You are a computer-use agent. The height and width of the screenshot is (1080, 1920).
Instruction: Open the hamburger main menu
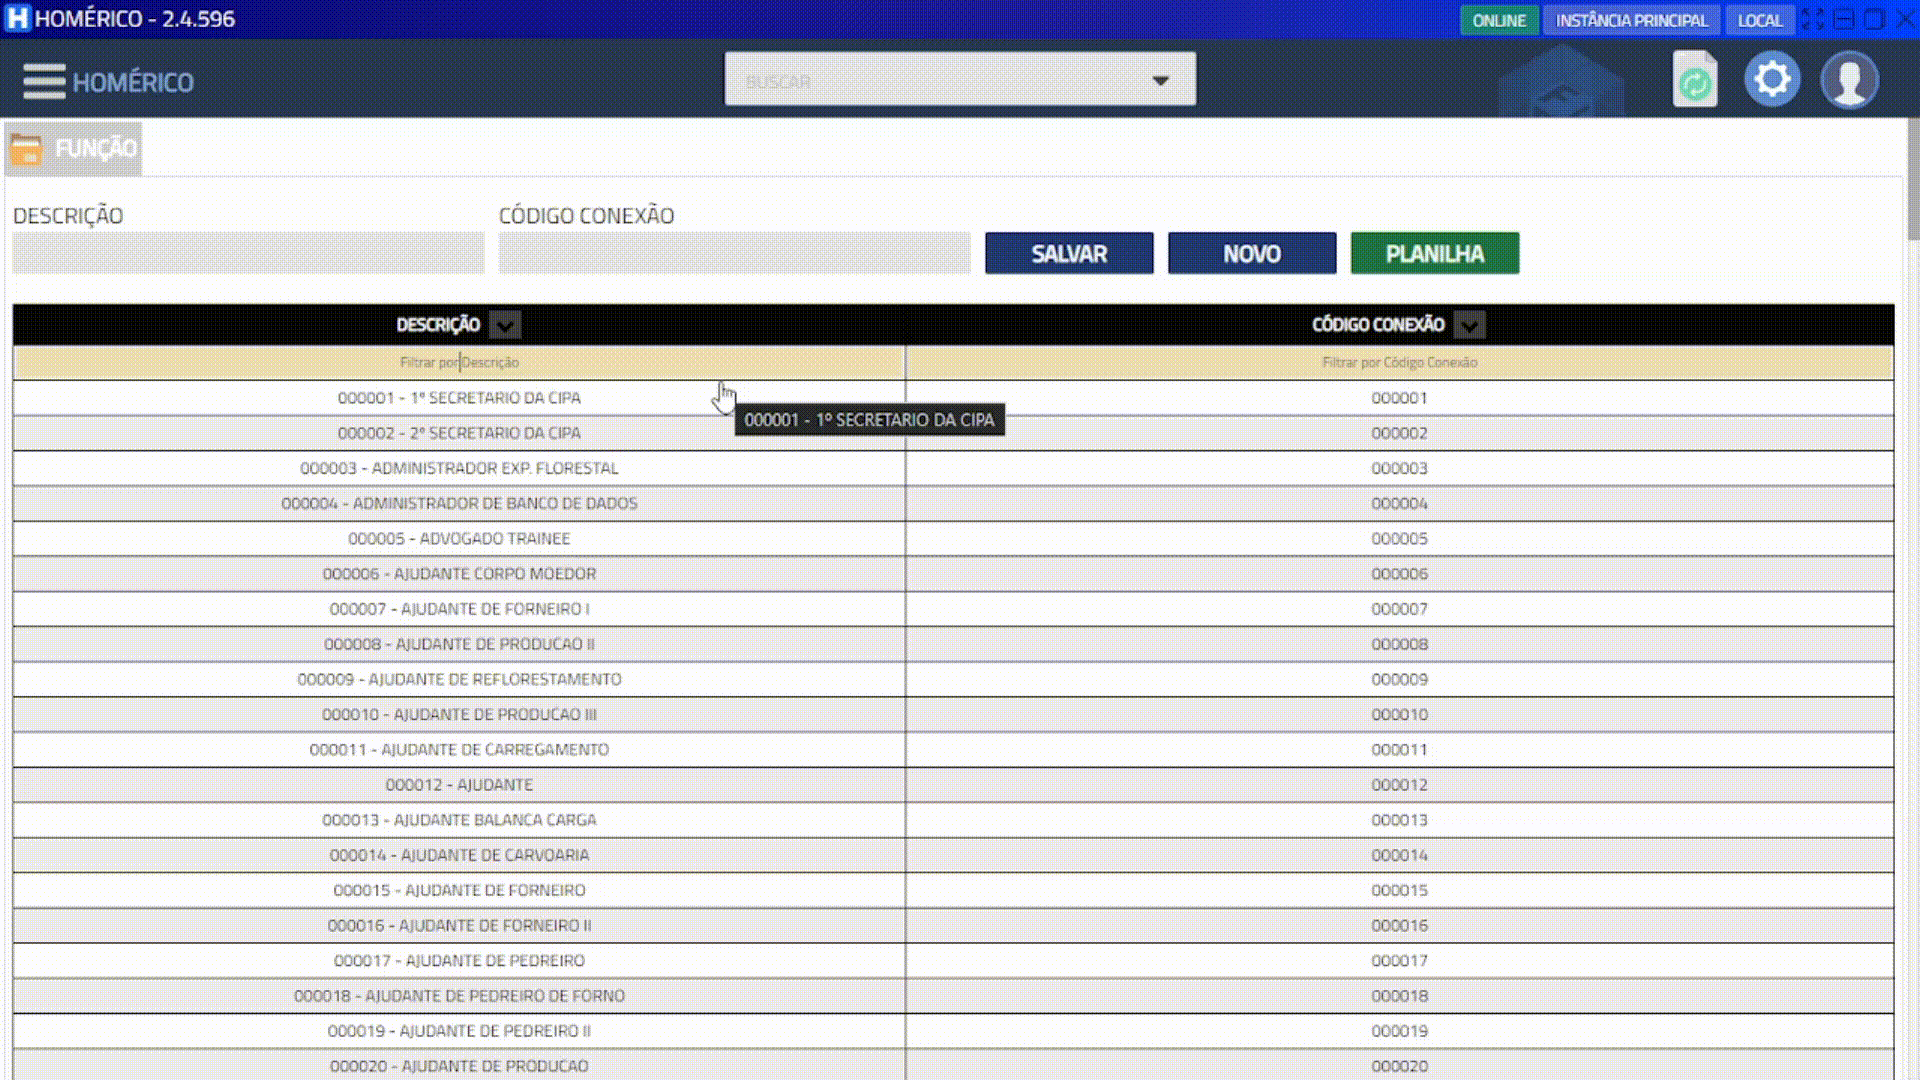[44, 81]
